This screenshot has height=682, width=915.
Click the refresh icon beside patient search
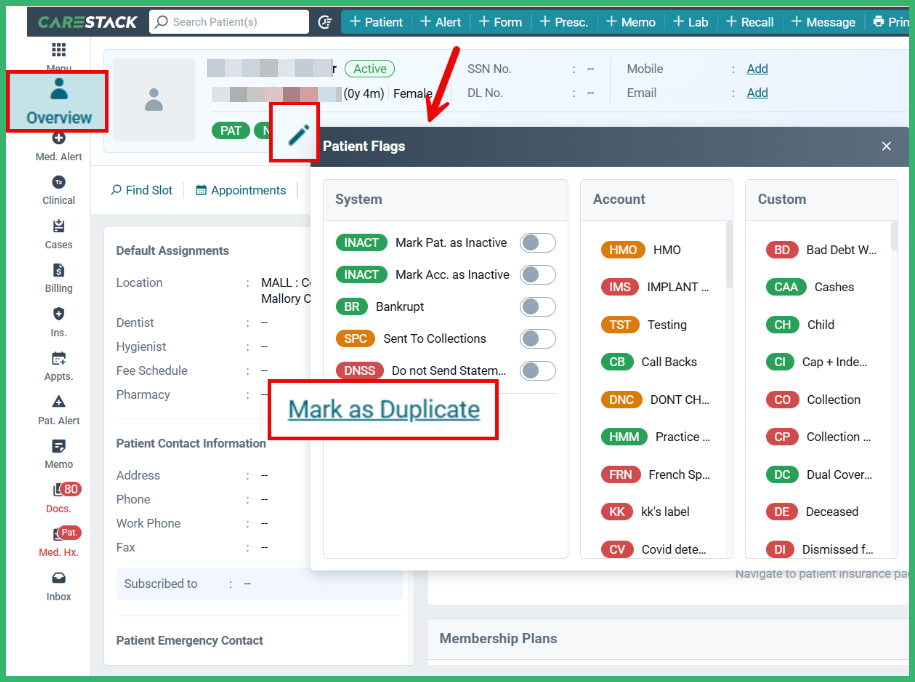pos(325,20)
